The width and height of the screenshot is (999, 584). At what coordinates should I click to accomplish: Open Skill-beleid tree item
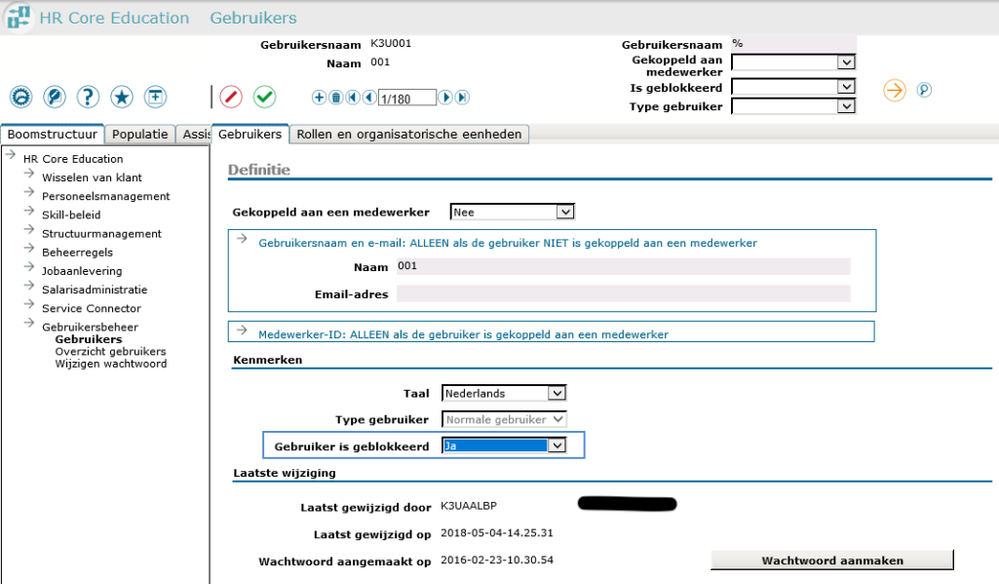[71, 215]
